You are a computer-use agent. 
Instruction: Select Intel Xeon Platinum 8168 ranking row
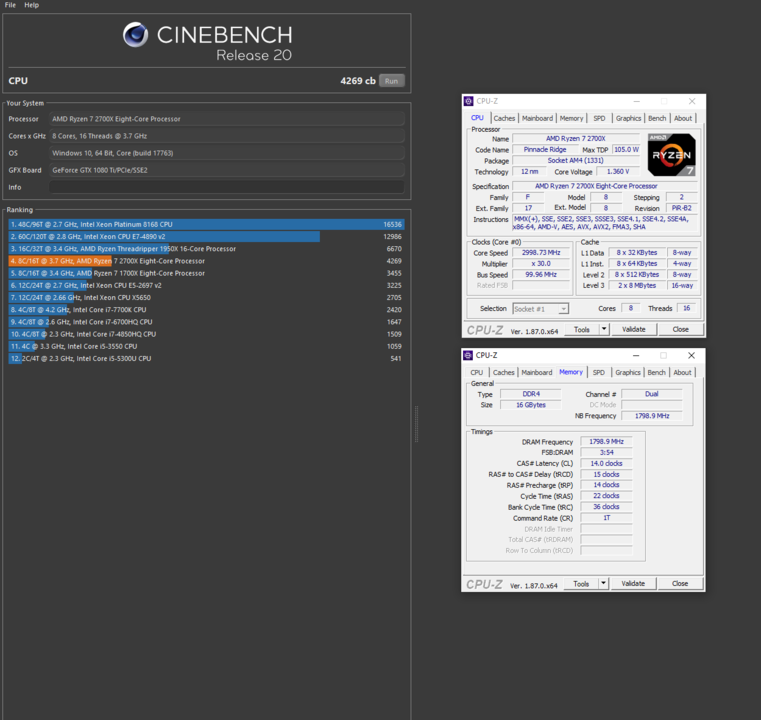tap(206, 225)
